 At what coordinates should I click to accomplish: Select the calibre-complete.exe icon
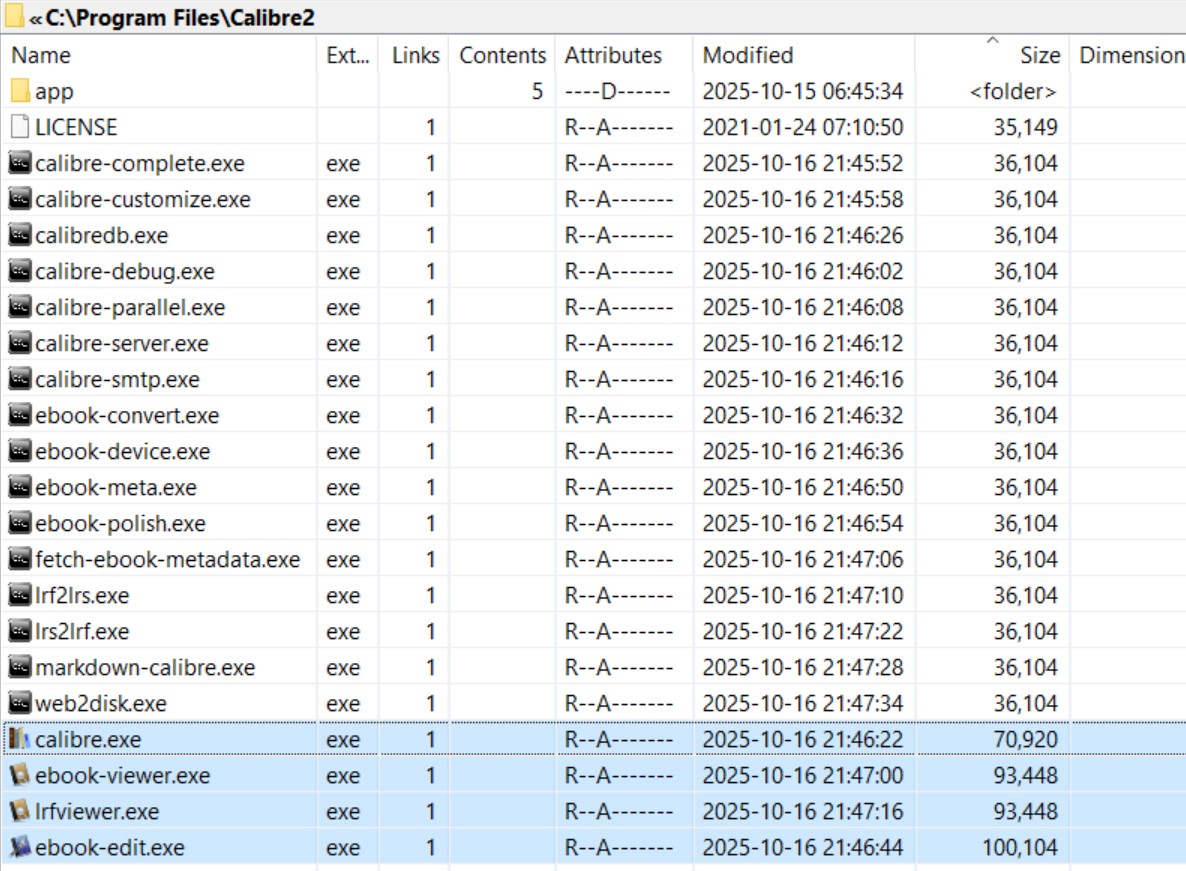point(20,163)
